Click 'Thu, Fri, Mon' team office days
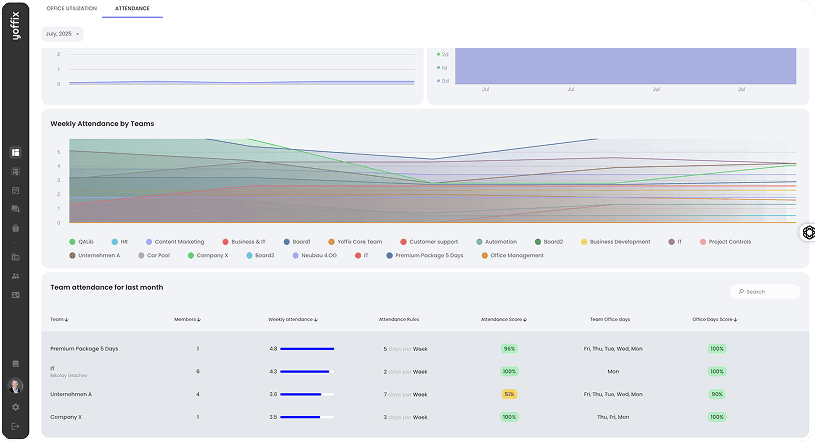 [x=613, y=417]
